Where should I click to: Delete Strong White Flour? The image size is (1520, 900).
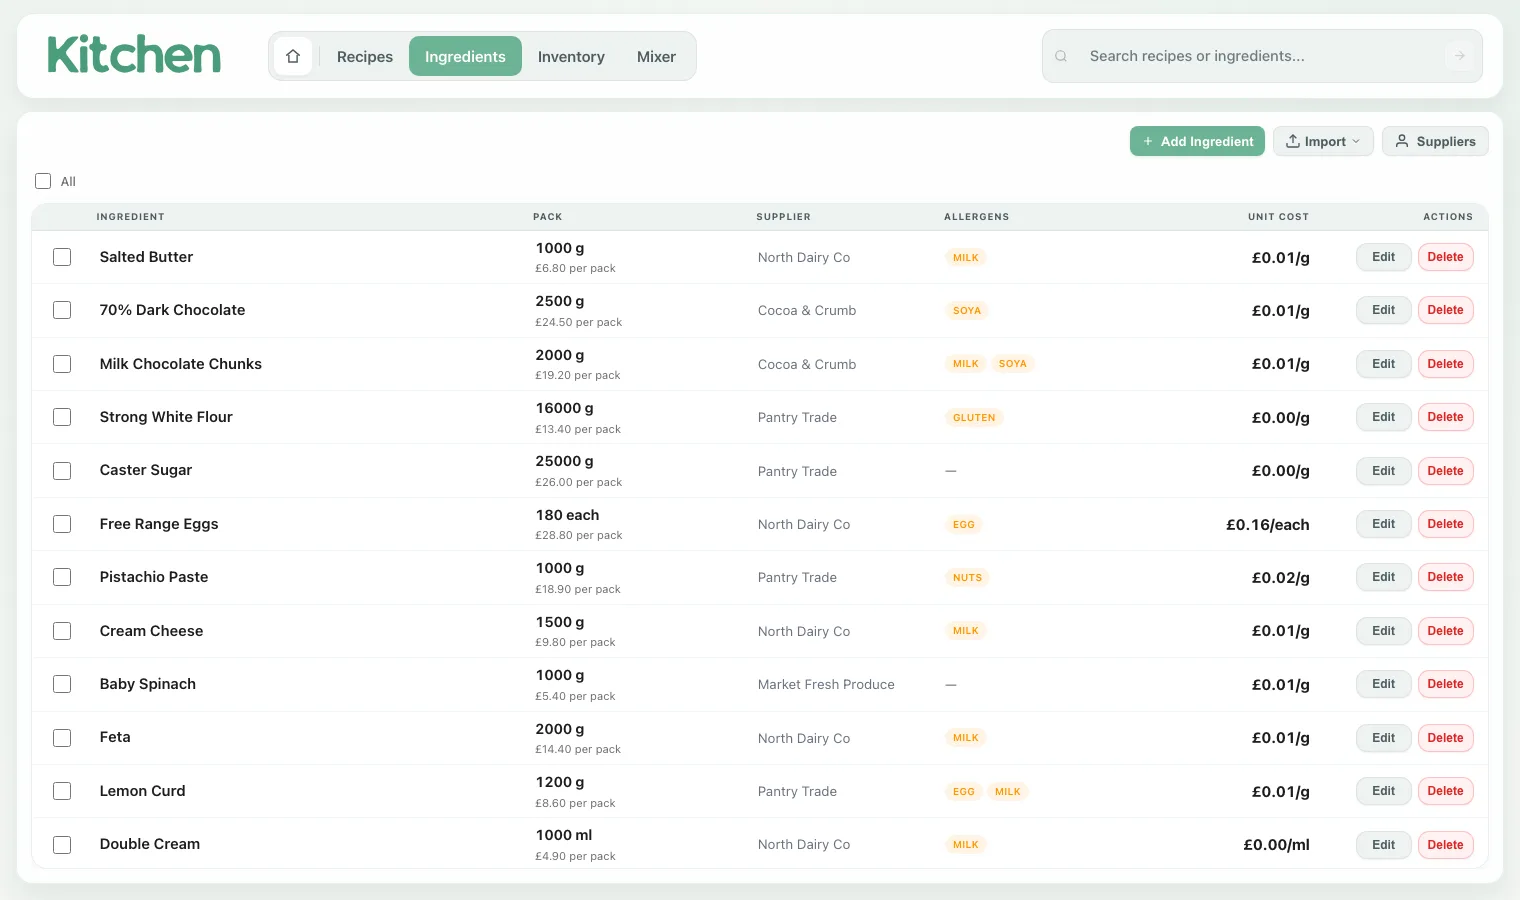point(1445,417)
